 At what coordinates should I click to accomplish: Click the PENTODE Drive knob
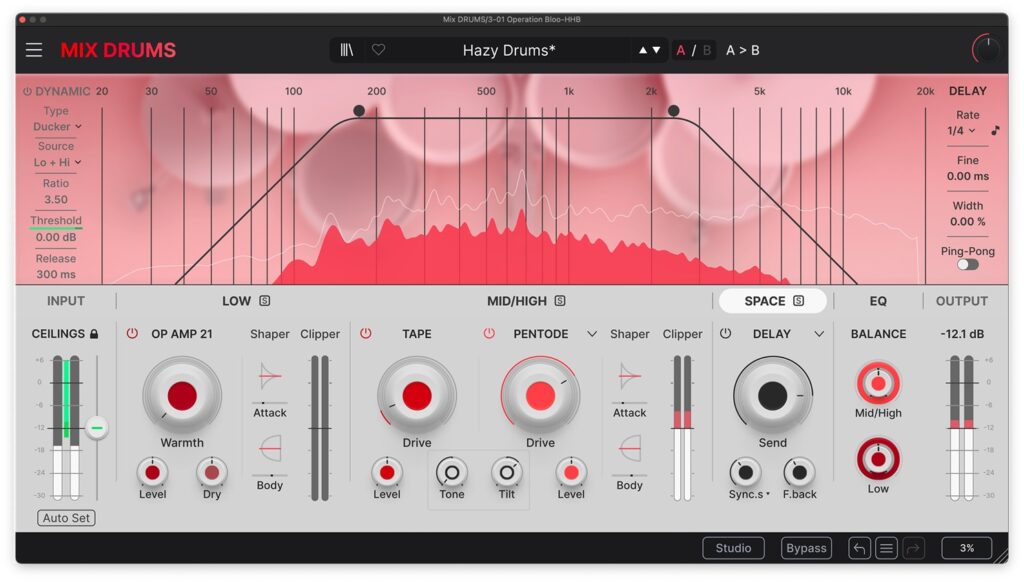tap(540, 395)
